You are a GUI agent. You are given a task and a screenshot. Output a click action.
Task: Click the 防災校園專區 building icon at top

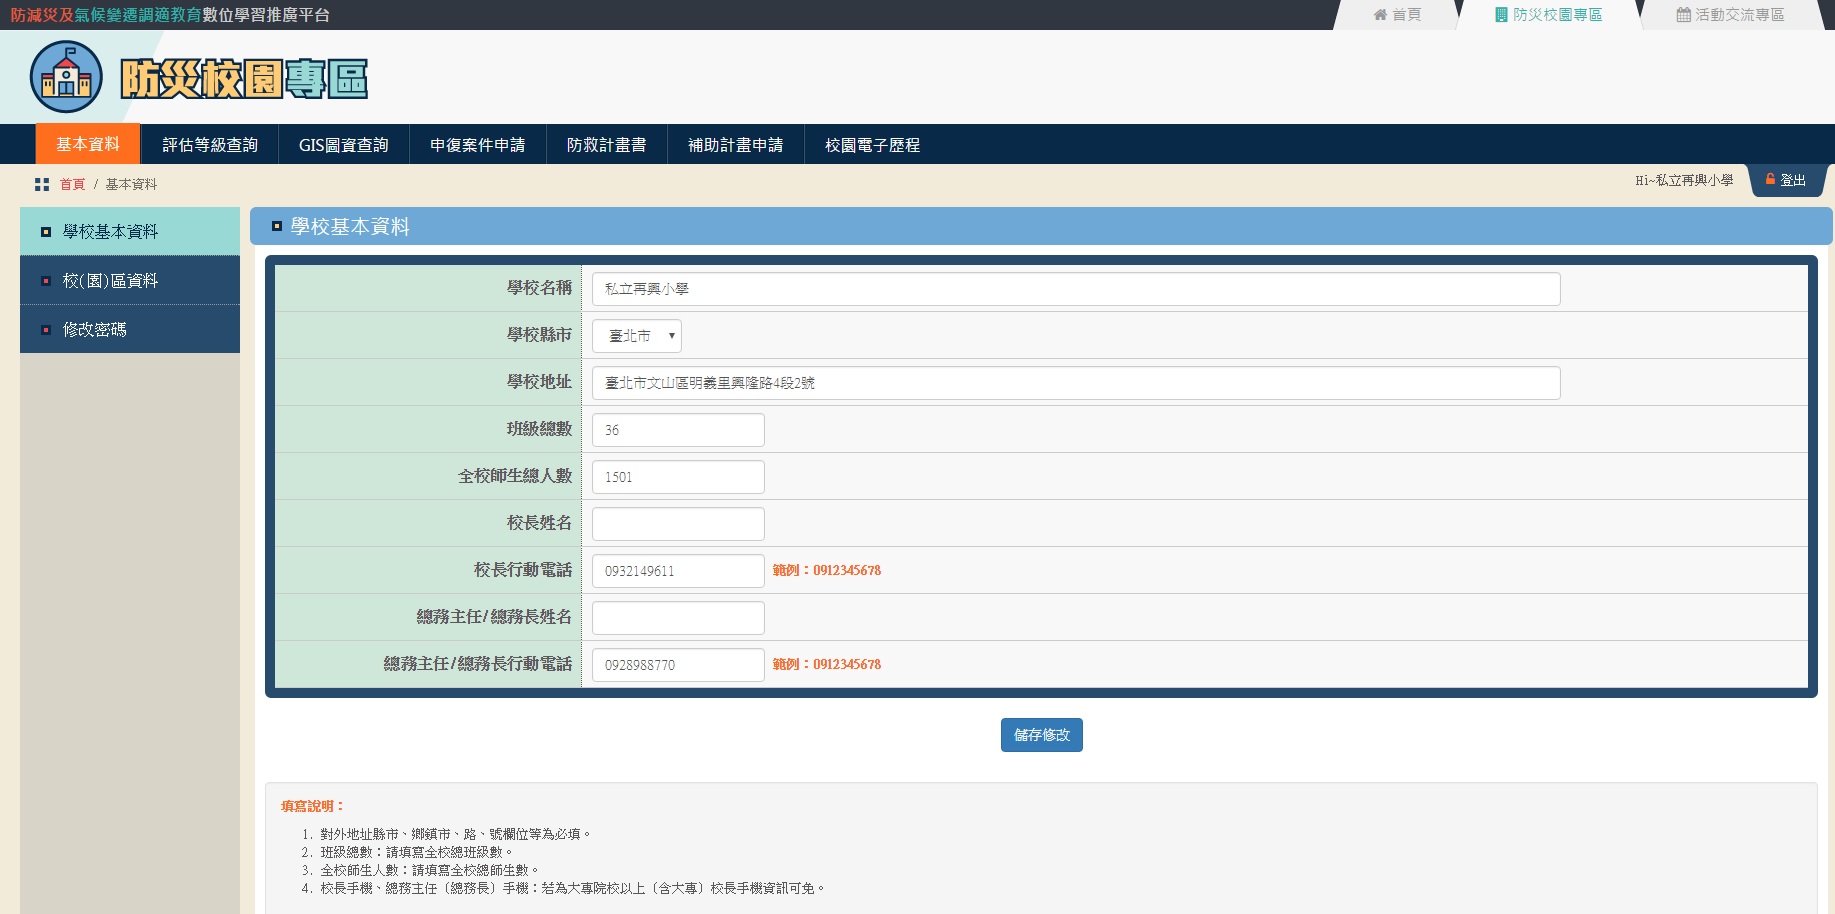point(1501,15)
